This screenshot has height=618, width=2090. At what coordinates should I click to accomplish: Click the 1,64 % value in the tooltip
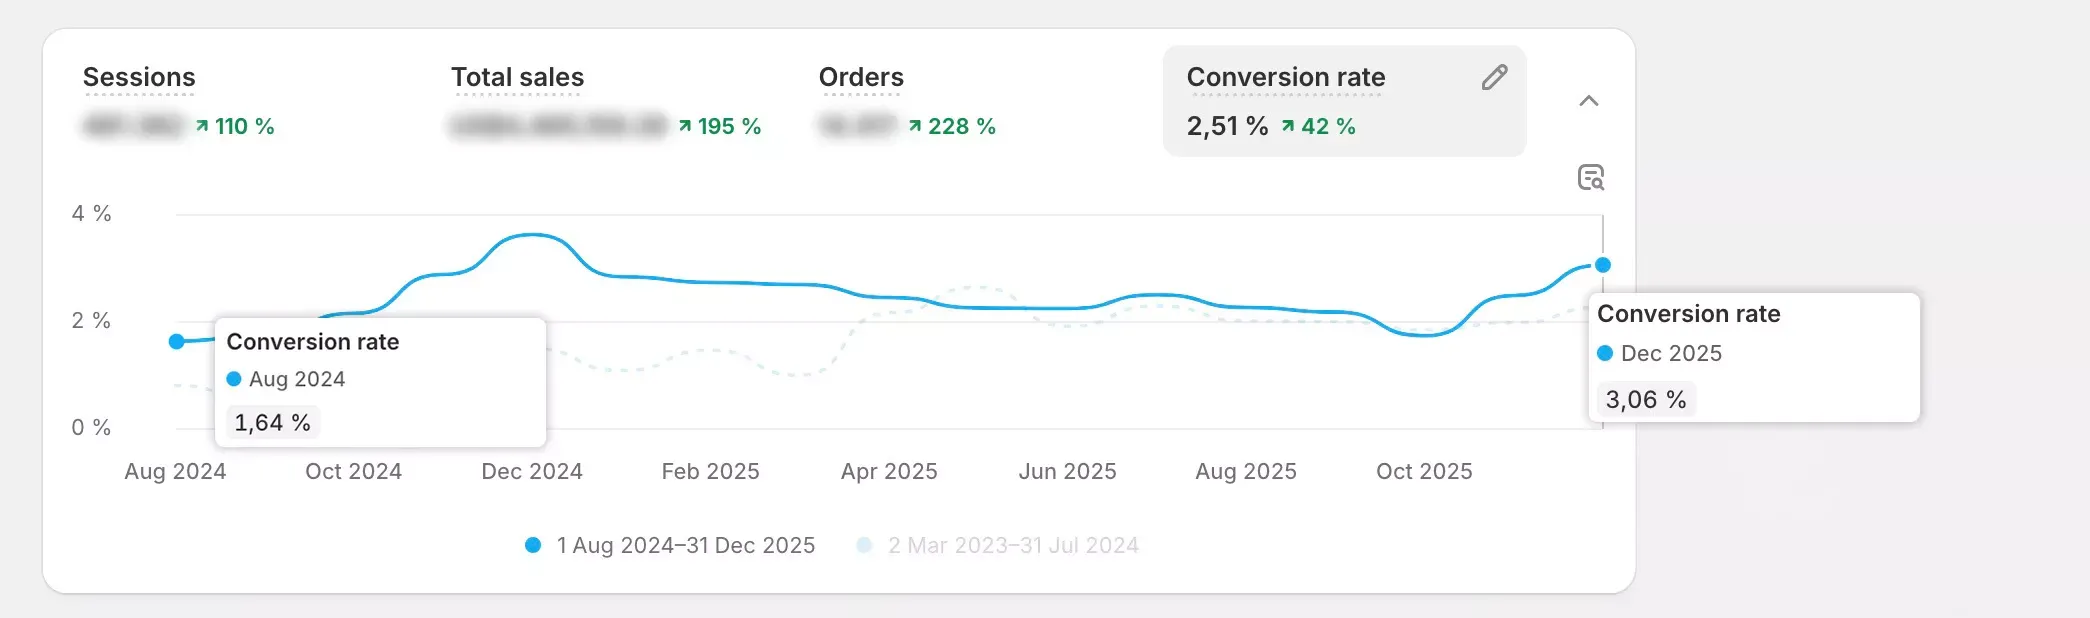pyautogui.click(x=272, y=423)
